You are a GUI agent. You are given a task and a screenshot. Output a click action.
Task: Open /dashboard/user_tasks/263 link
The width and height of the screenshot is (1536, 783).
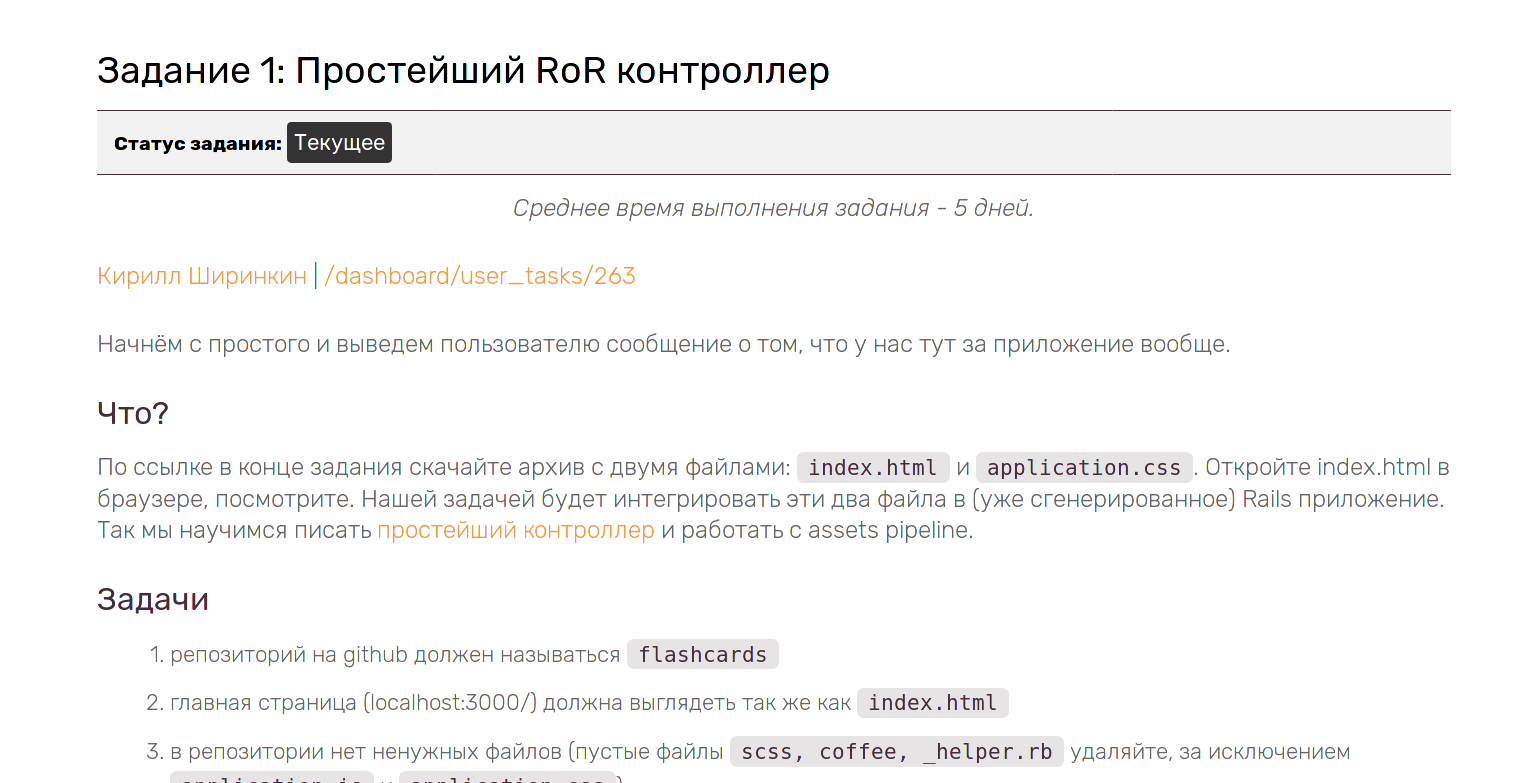(480, 276)
